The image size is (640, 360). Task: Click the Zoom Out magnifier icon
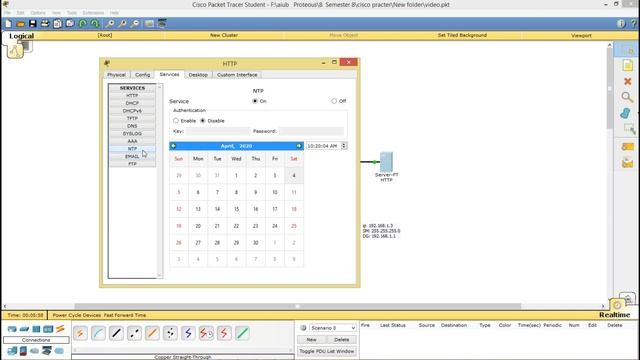pyautogui.click(x=135, y=24)
